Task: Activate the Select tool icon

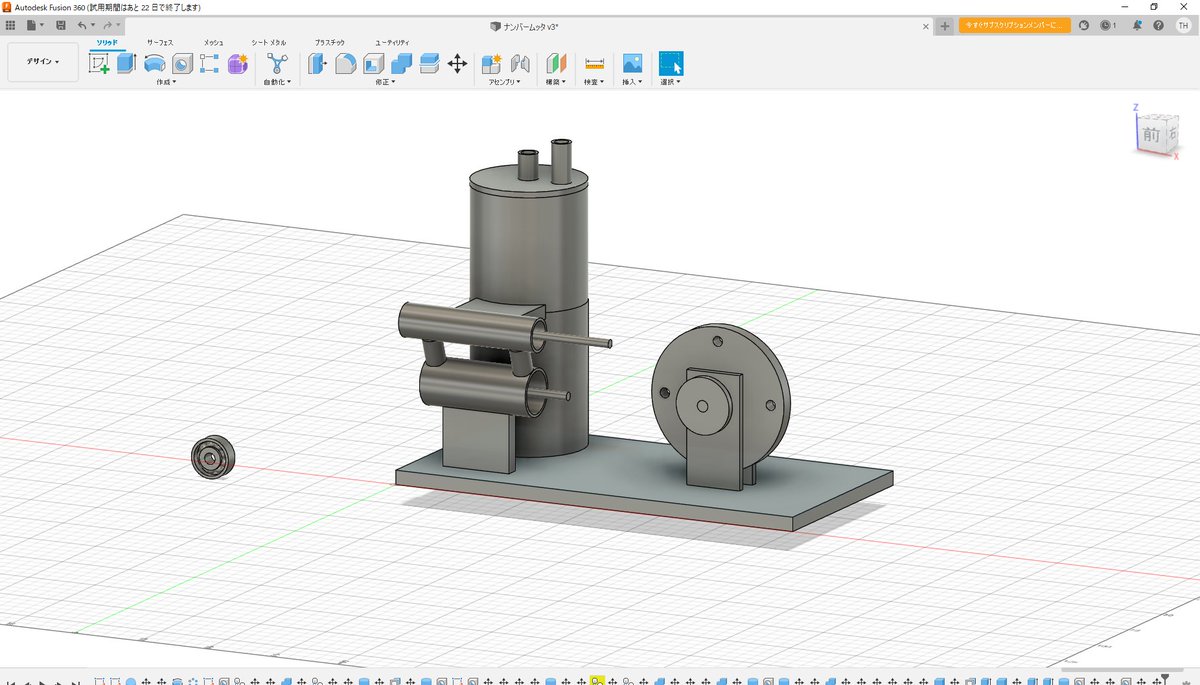Action: 671,64
